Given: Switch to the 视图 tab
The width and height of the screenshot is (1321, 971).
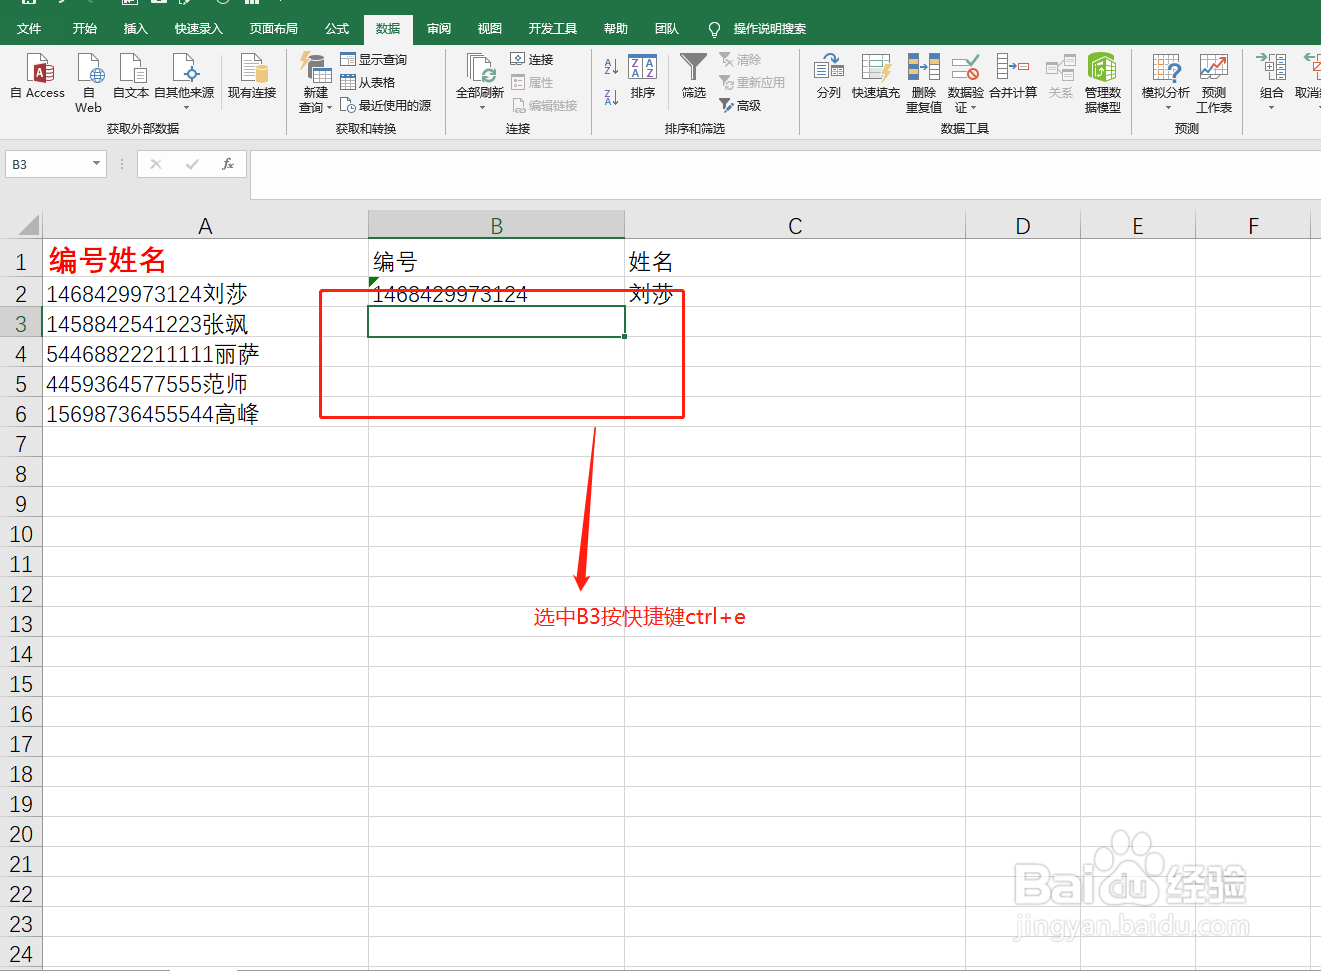Looking at the screenshot, I should (x=490, y=29).
